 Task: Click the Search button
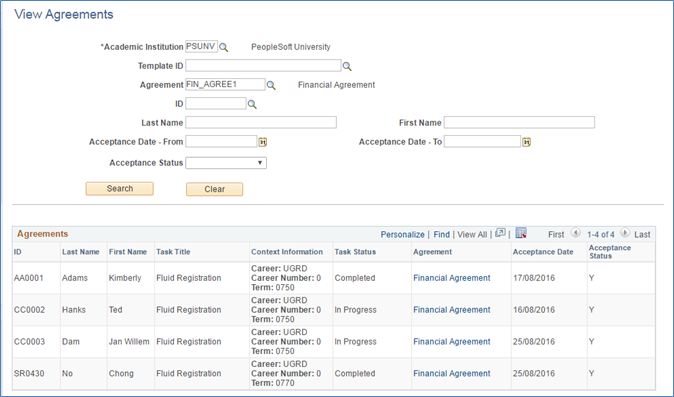pyautogui.click(x=119, y=189)
